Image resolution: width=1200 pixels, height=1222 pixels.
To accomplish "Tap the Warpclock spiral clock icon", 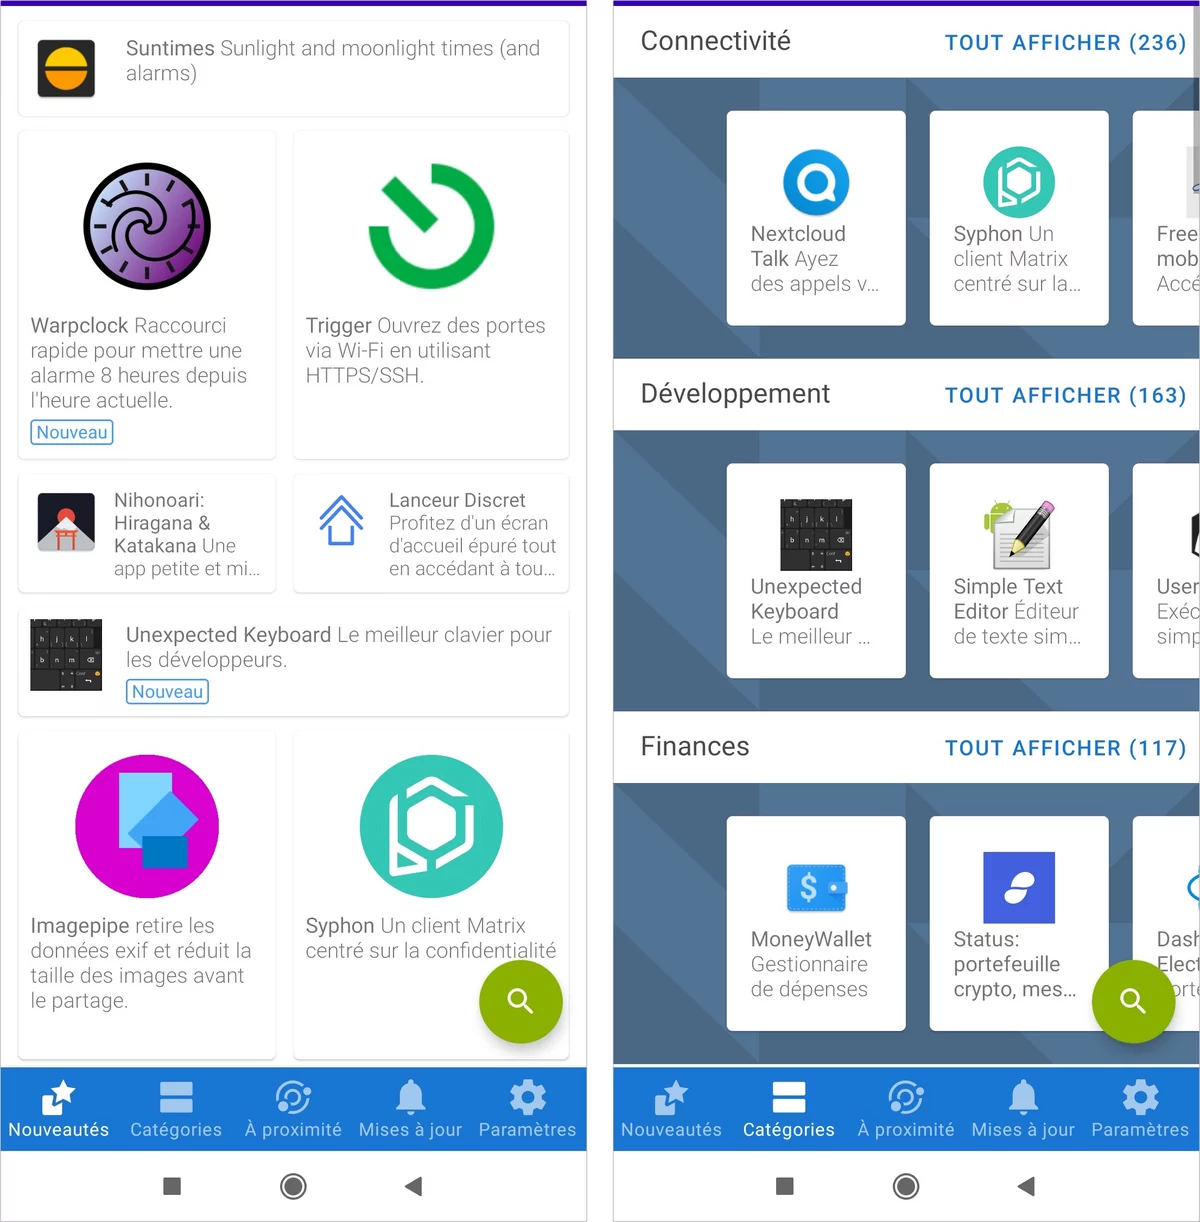I will (147, 226).
